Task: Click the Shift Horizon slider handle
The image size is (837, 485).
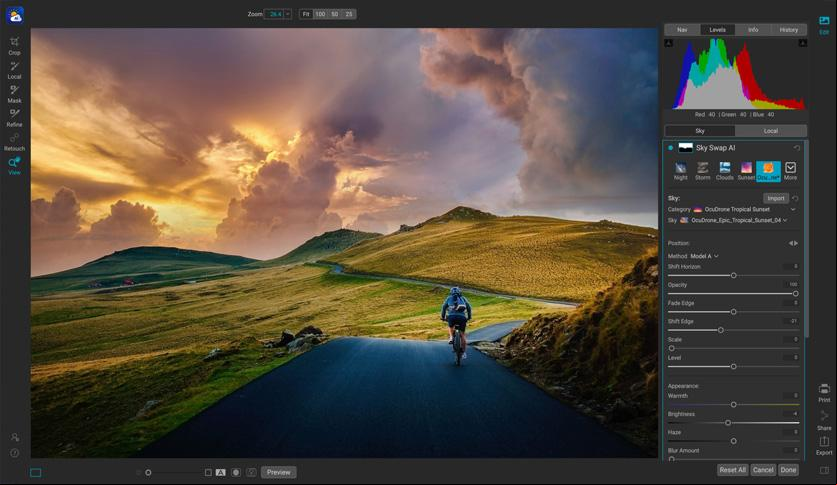Action: 733,275
